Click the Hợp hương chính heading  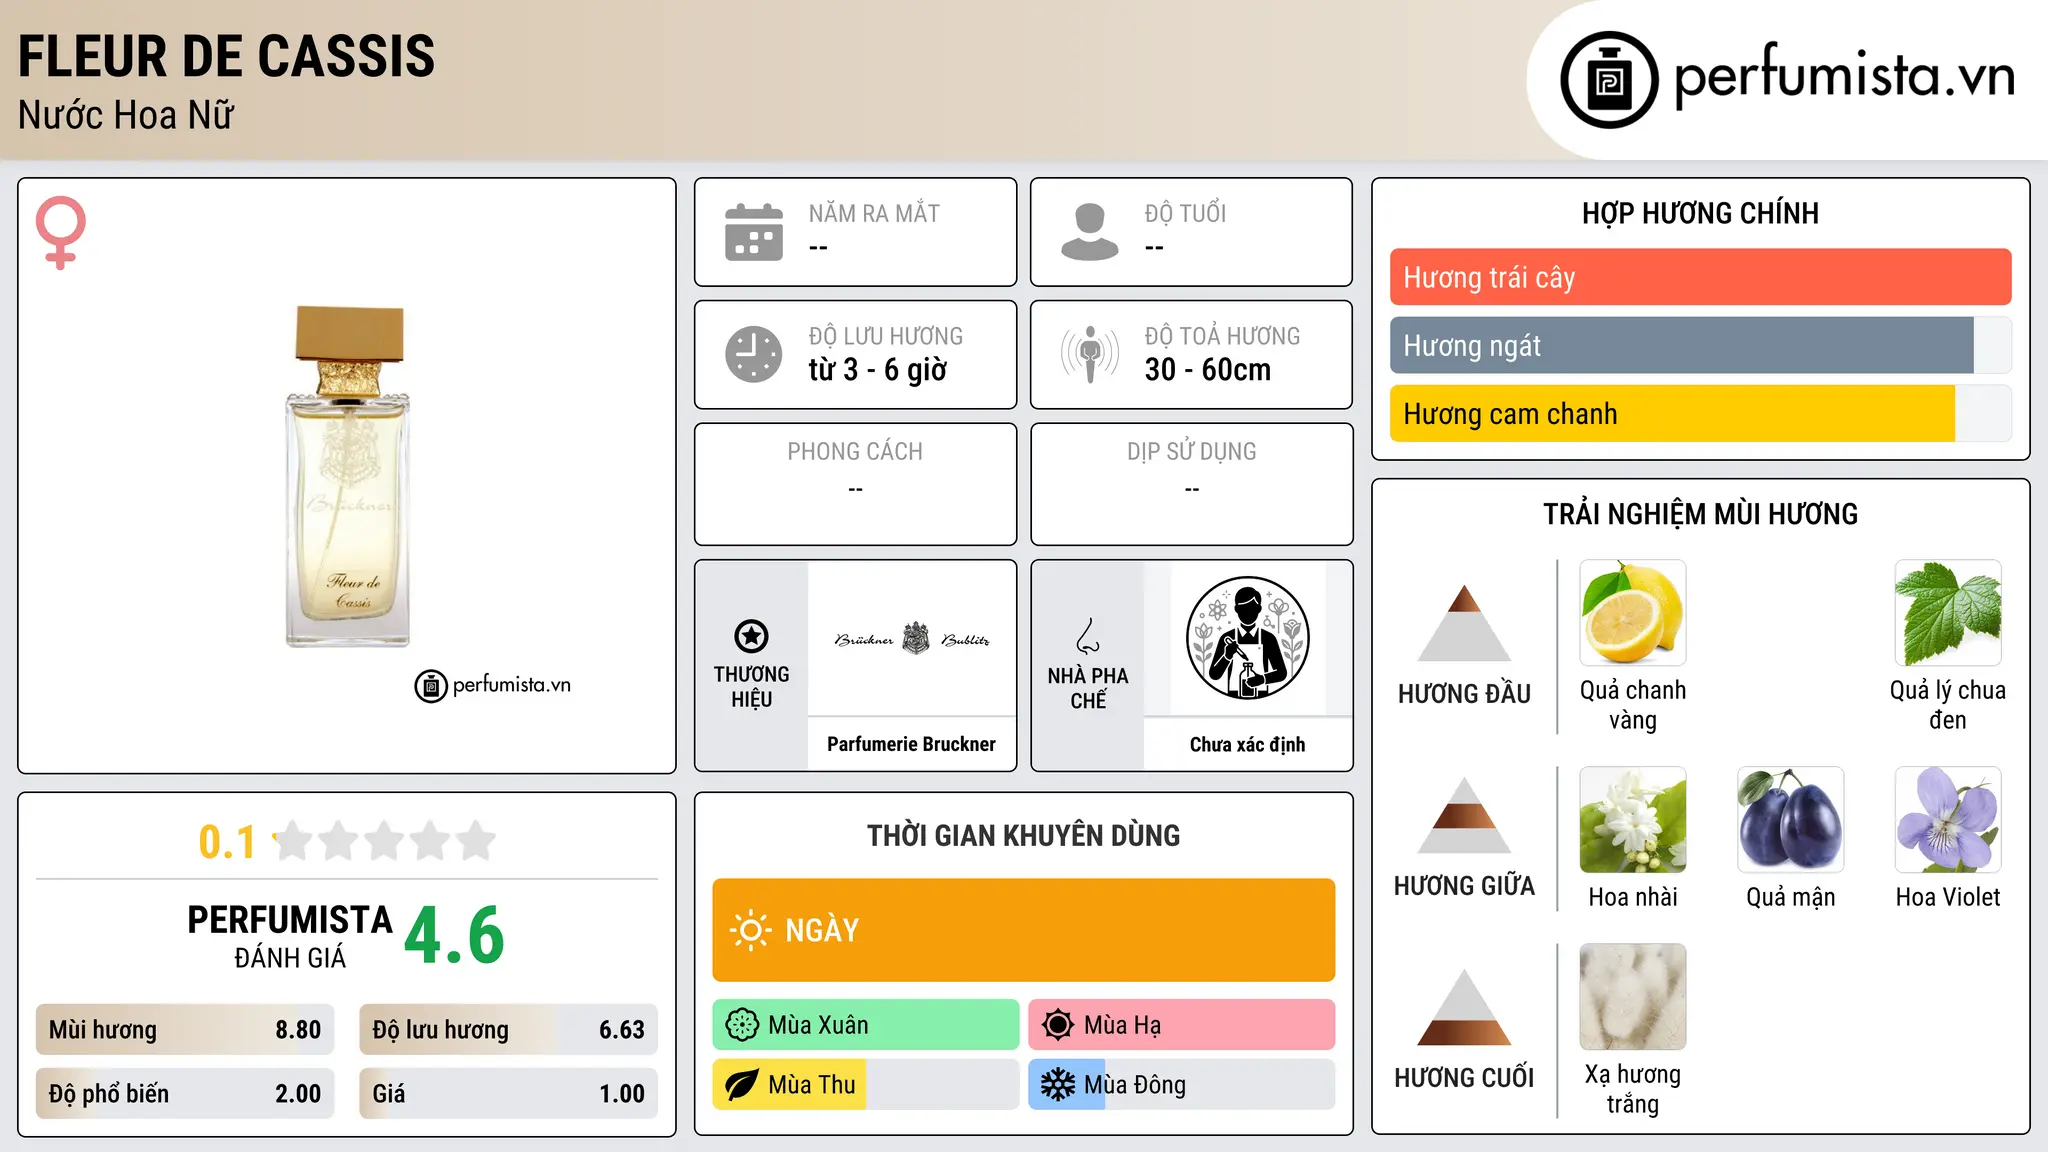pos(1700,213)
